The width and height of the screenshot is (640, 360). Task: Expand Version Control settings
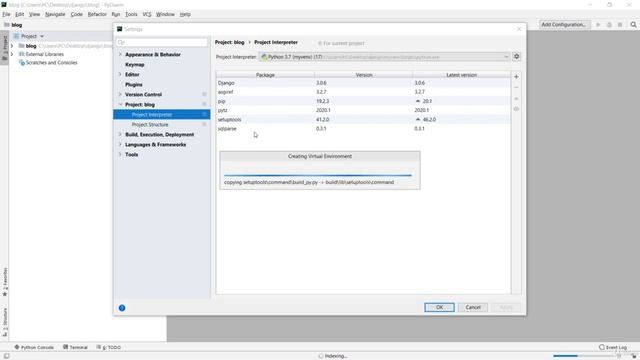[120, 94]
